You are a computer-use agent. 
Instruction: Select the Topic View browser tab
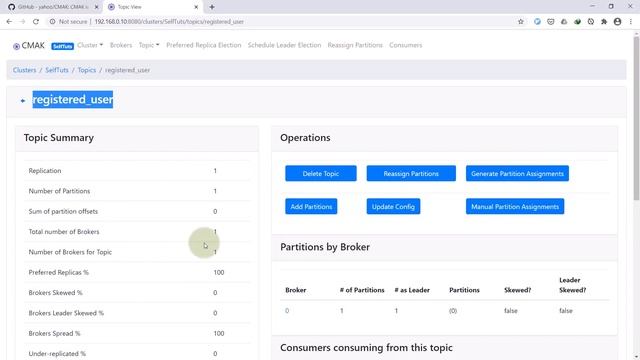click(x=153, y=7)
